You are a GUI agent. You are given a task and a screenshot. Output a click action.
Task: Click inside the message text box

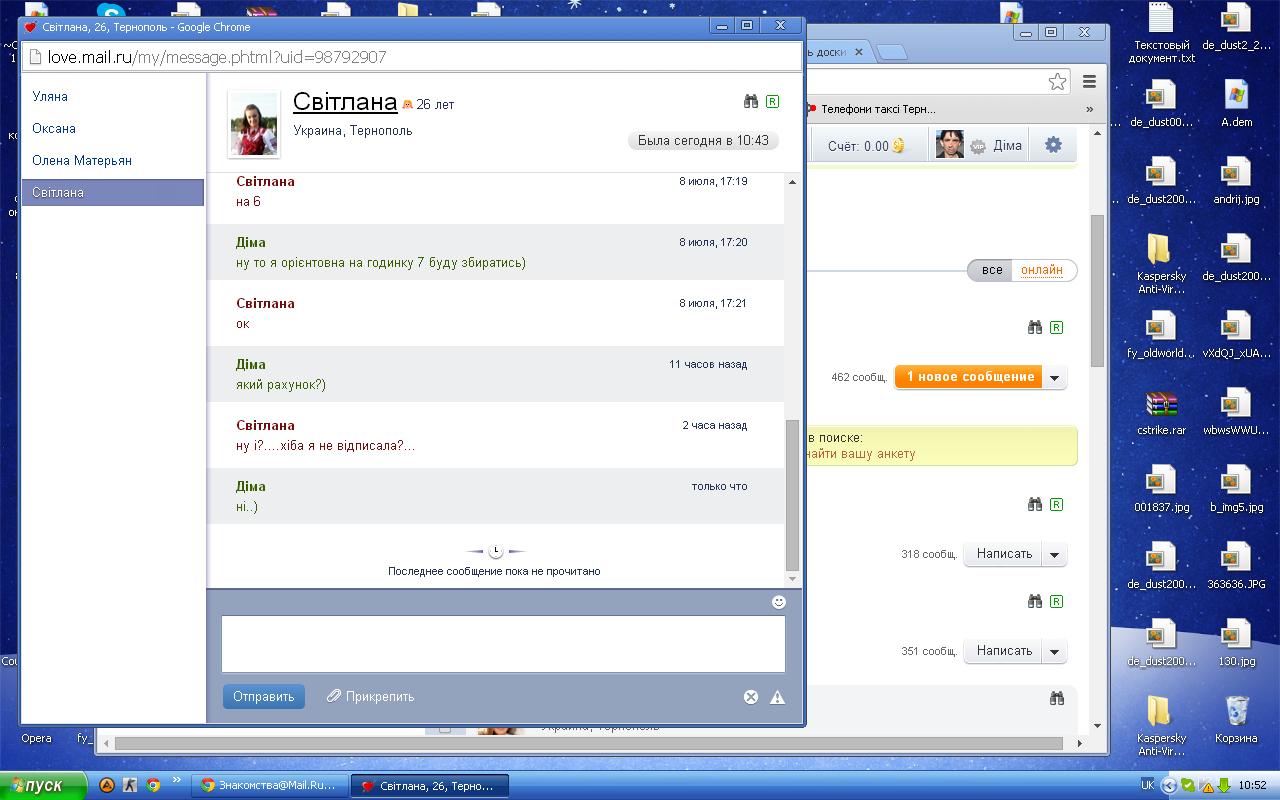coord(503,644)
